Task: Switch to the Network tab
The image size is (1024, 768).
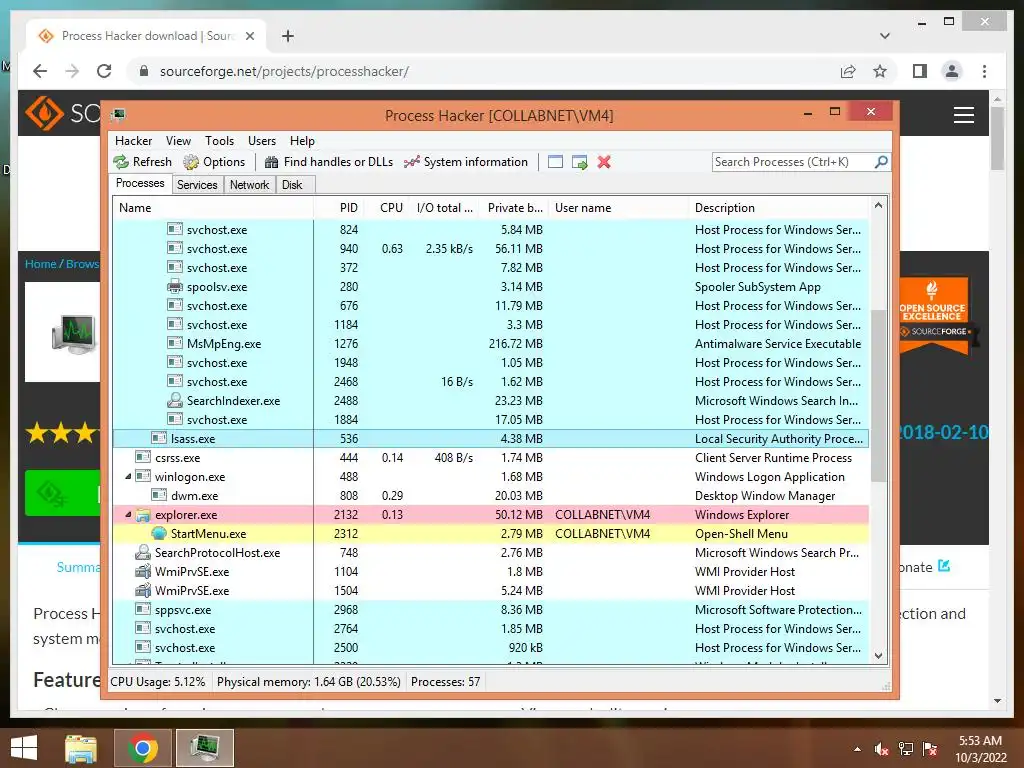Action: click(249, 185)
